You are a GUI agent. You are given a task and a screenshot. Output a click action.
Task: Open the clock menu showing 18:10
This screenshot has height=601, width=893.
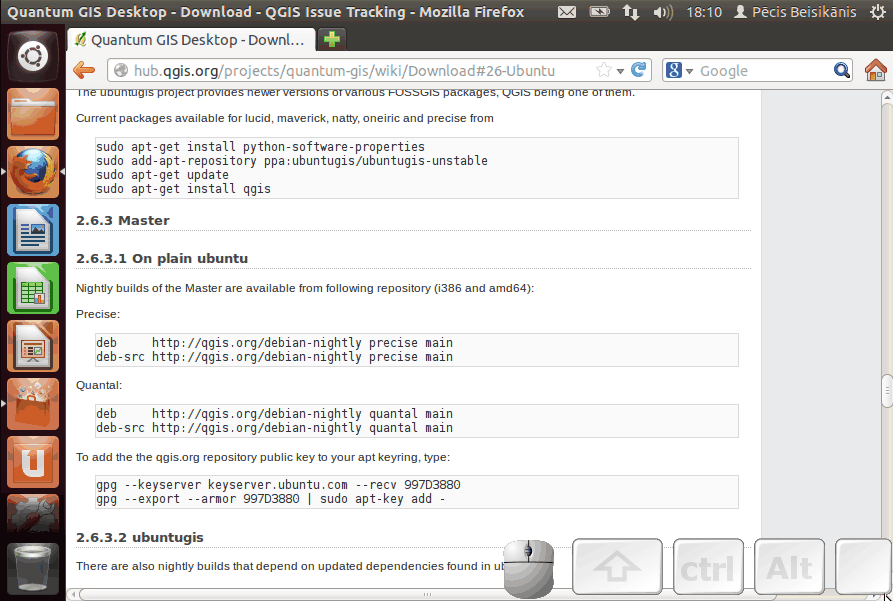[704, 11]
